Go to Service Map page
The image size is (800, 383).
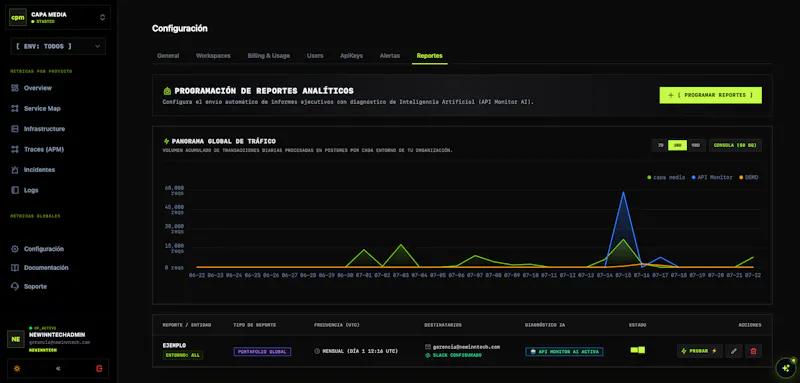[42, 109]
